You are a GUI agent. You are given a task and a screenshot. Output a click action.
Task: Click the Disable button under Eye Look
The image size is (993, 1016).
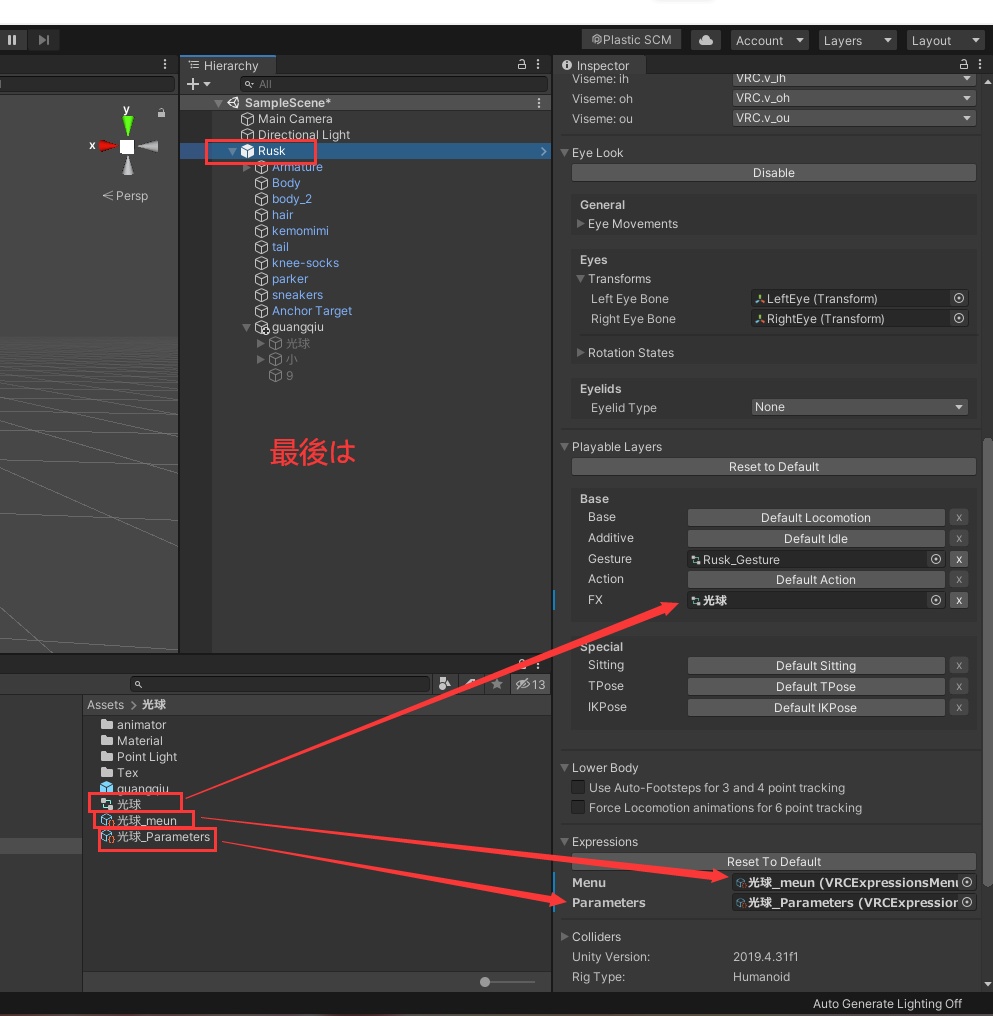coord(773,172)
